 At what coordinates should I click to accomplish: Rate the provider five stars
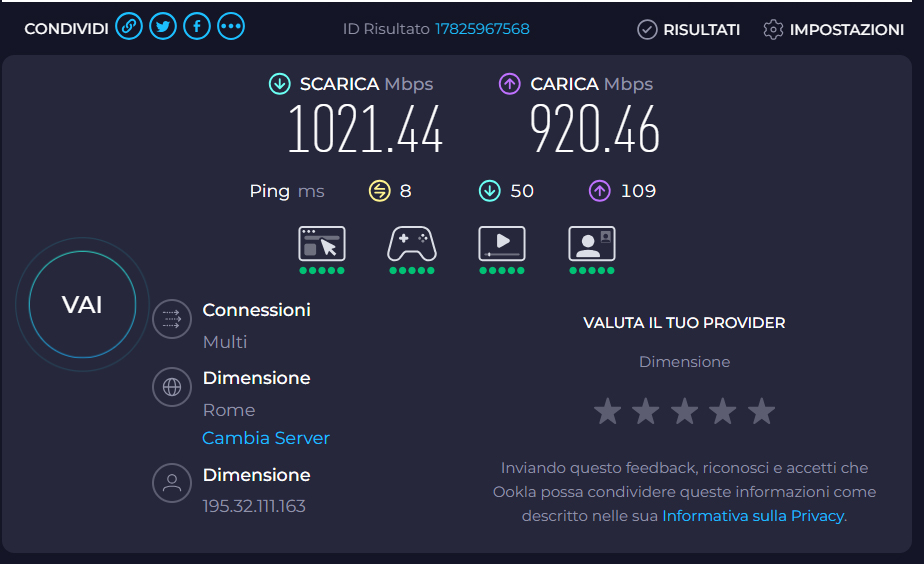(761, 411)
